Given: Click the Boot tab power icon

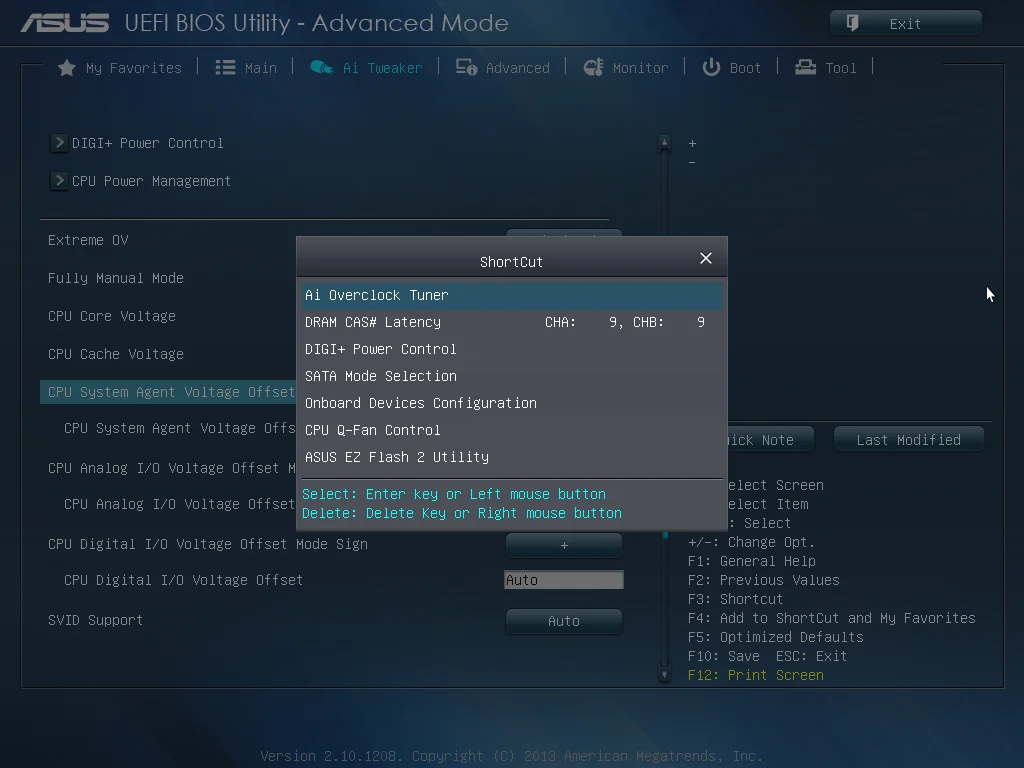Looking at the screenshot, I should click(x=711, y=67).
